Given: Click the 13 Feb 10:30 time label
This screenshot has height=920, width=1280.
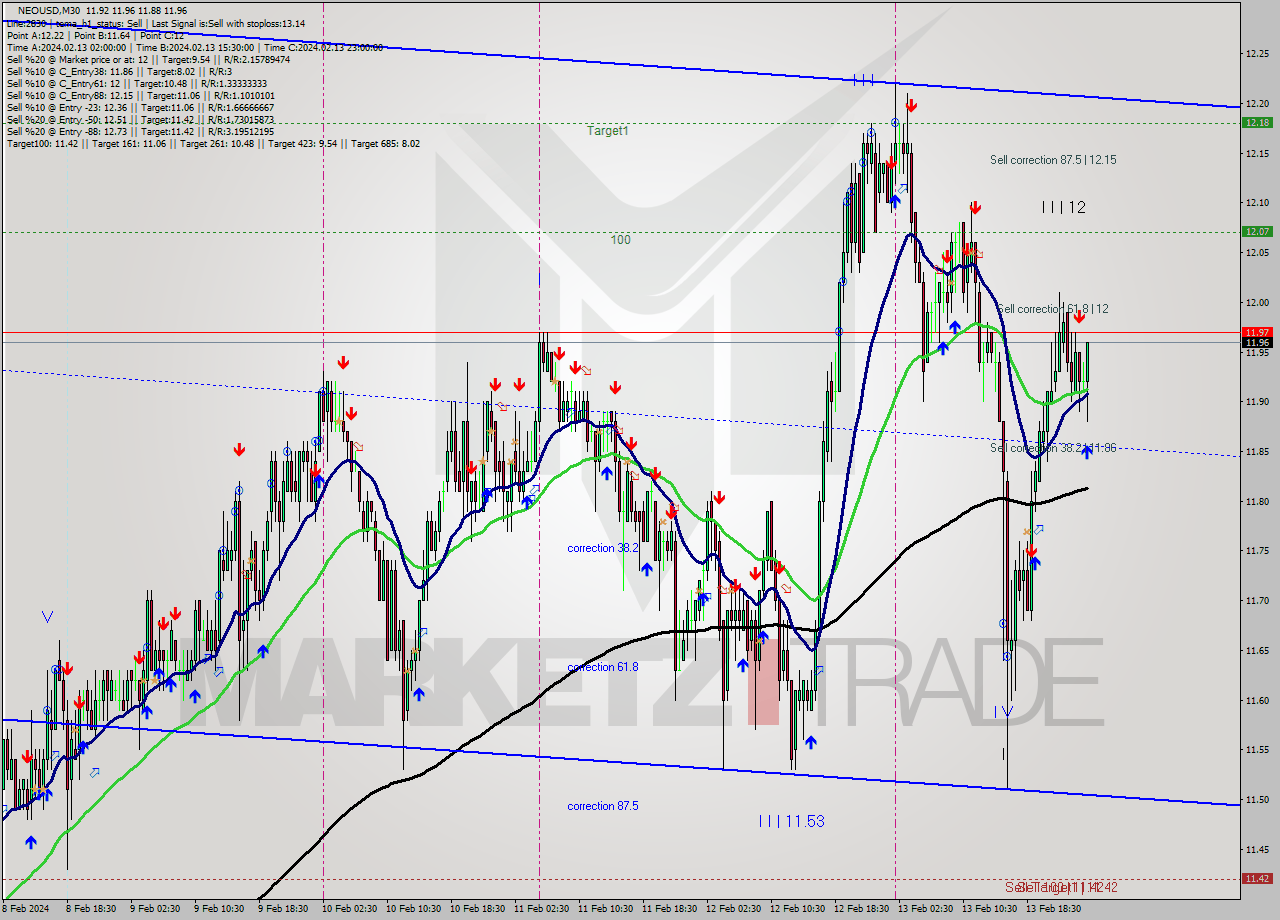Looking at the screenshot, I should (989, 909).
